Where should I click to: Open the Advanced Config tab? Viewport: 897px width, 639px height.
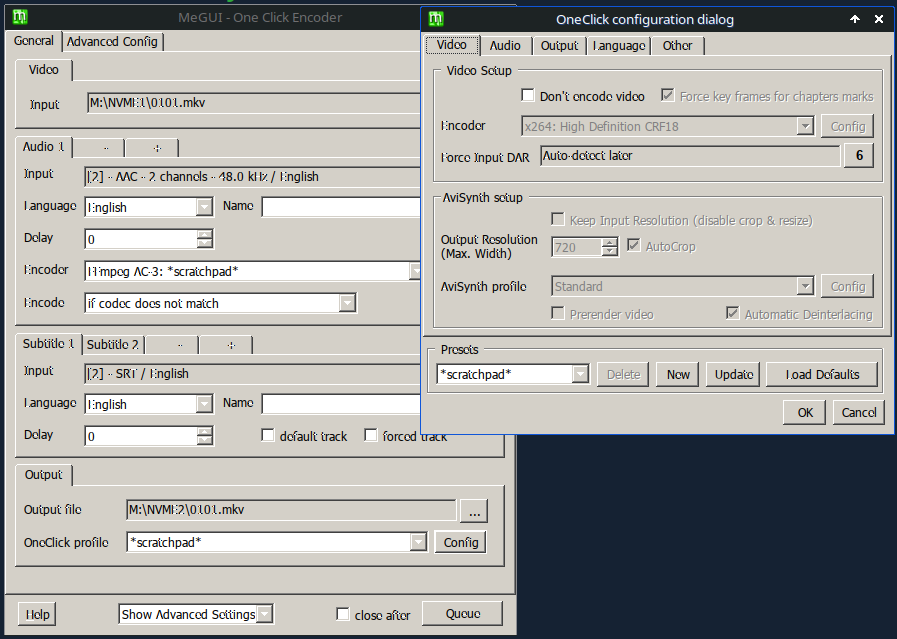(x=112, y=42)
